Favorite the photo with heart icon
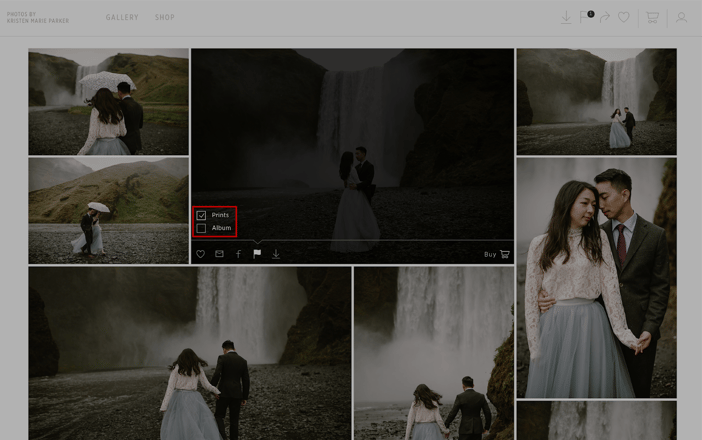This screenshot has width=702, height=440. pyautogui.click(x=200, y=254)
